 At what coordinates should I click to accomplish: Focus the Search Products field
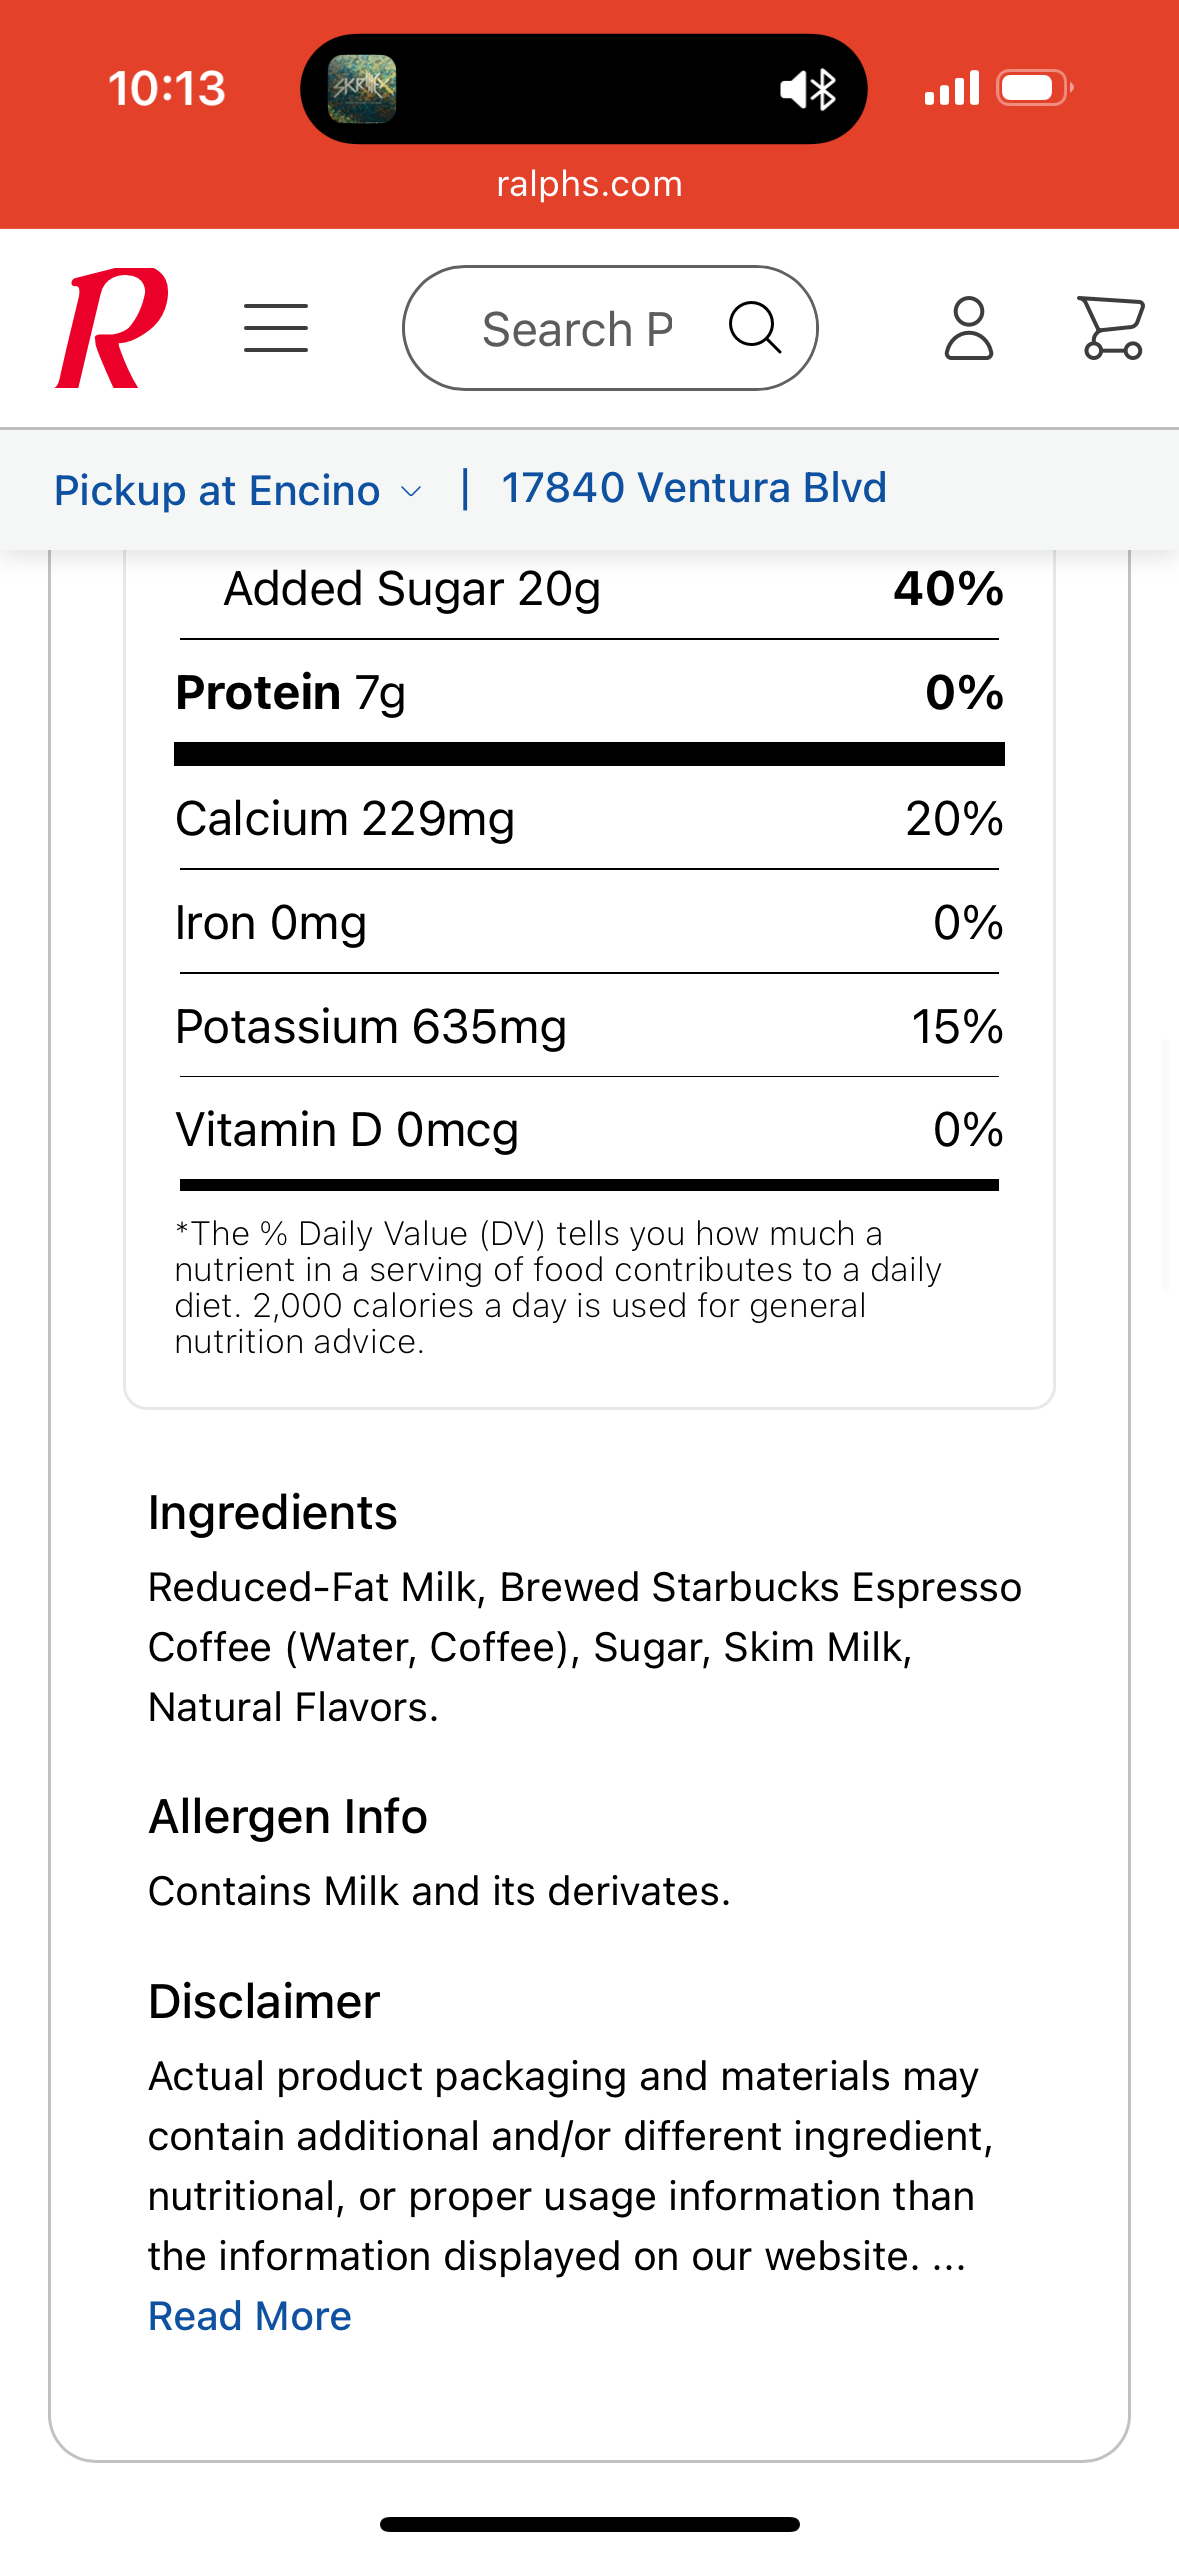(x=577, y=329)
